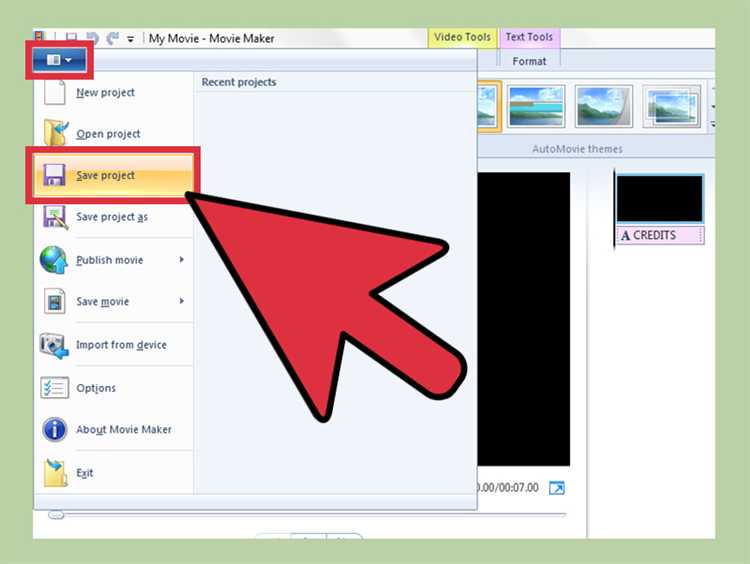Click the Open project folder icon
This screenshot has width=750, height=564.
[56, 133]
